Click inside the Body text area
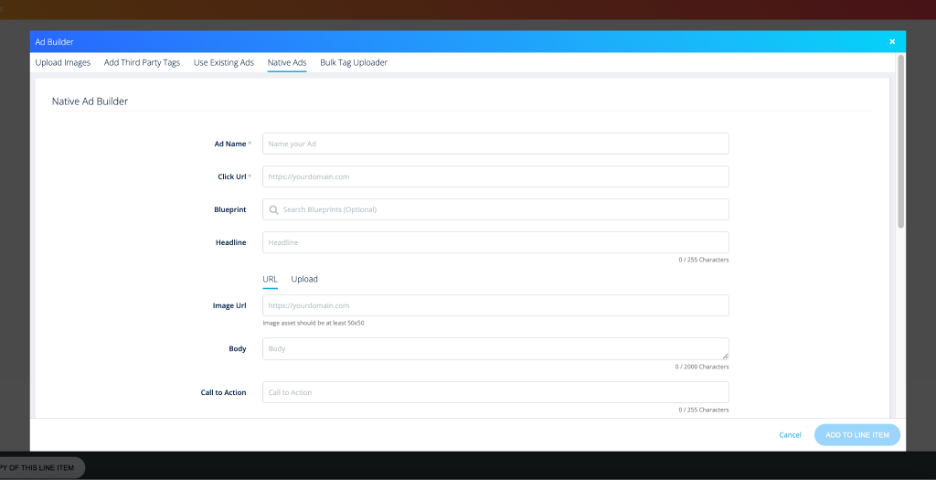The height and width of the screenshot is (480, 936). [x=495, y=349]
